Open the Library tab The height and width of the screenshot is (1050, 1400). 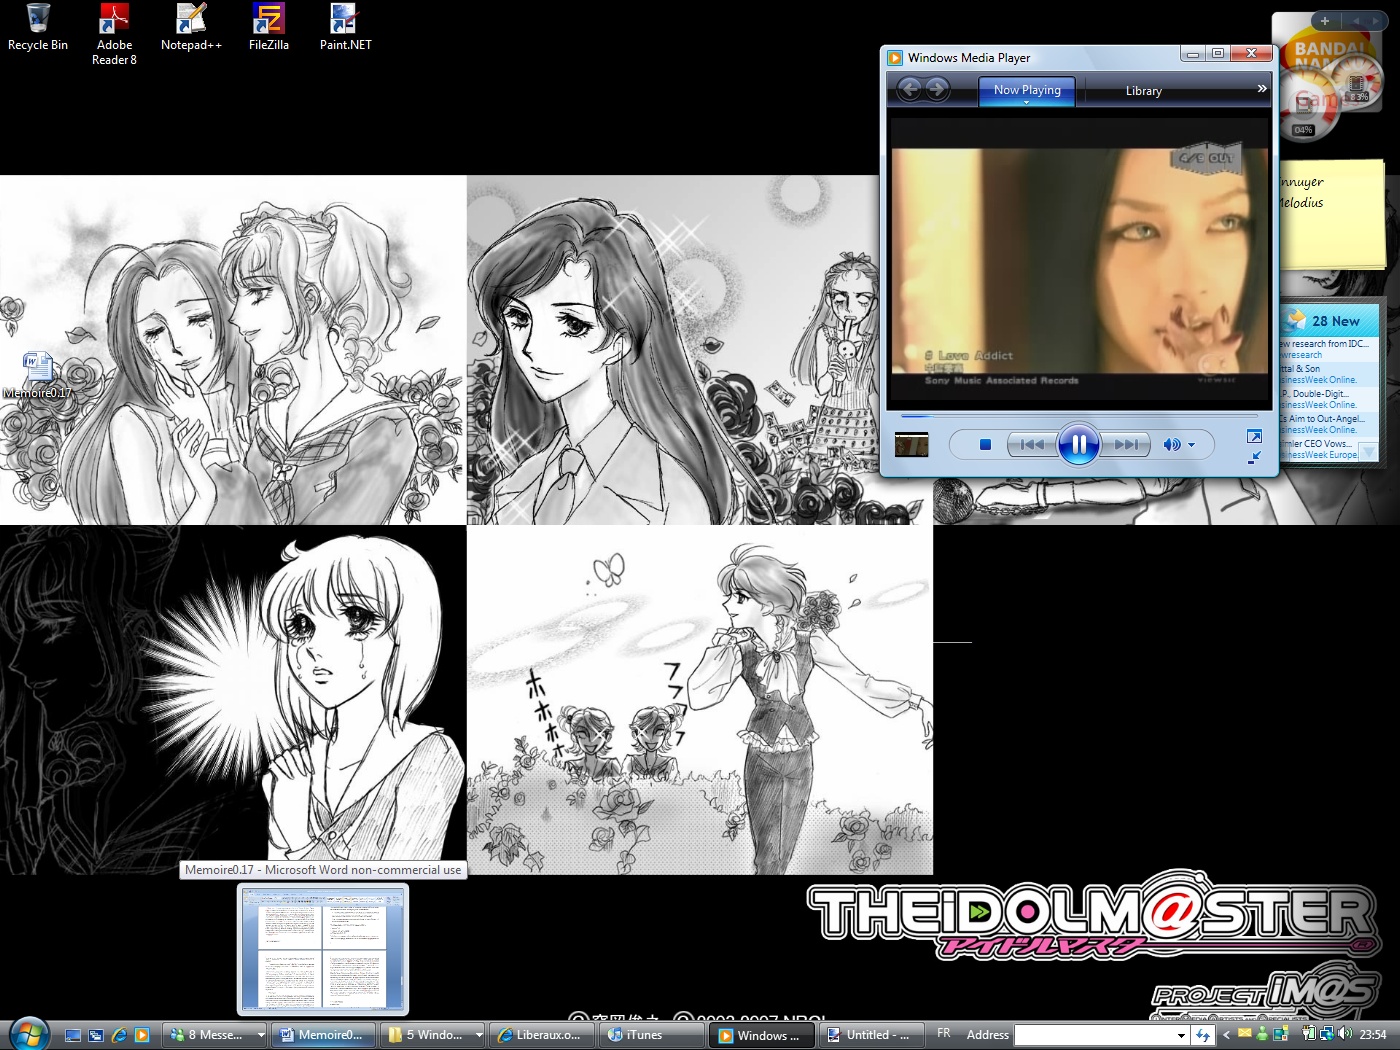[x=1143, y=91]
